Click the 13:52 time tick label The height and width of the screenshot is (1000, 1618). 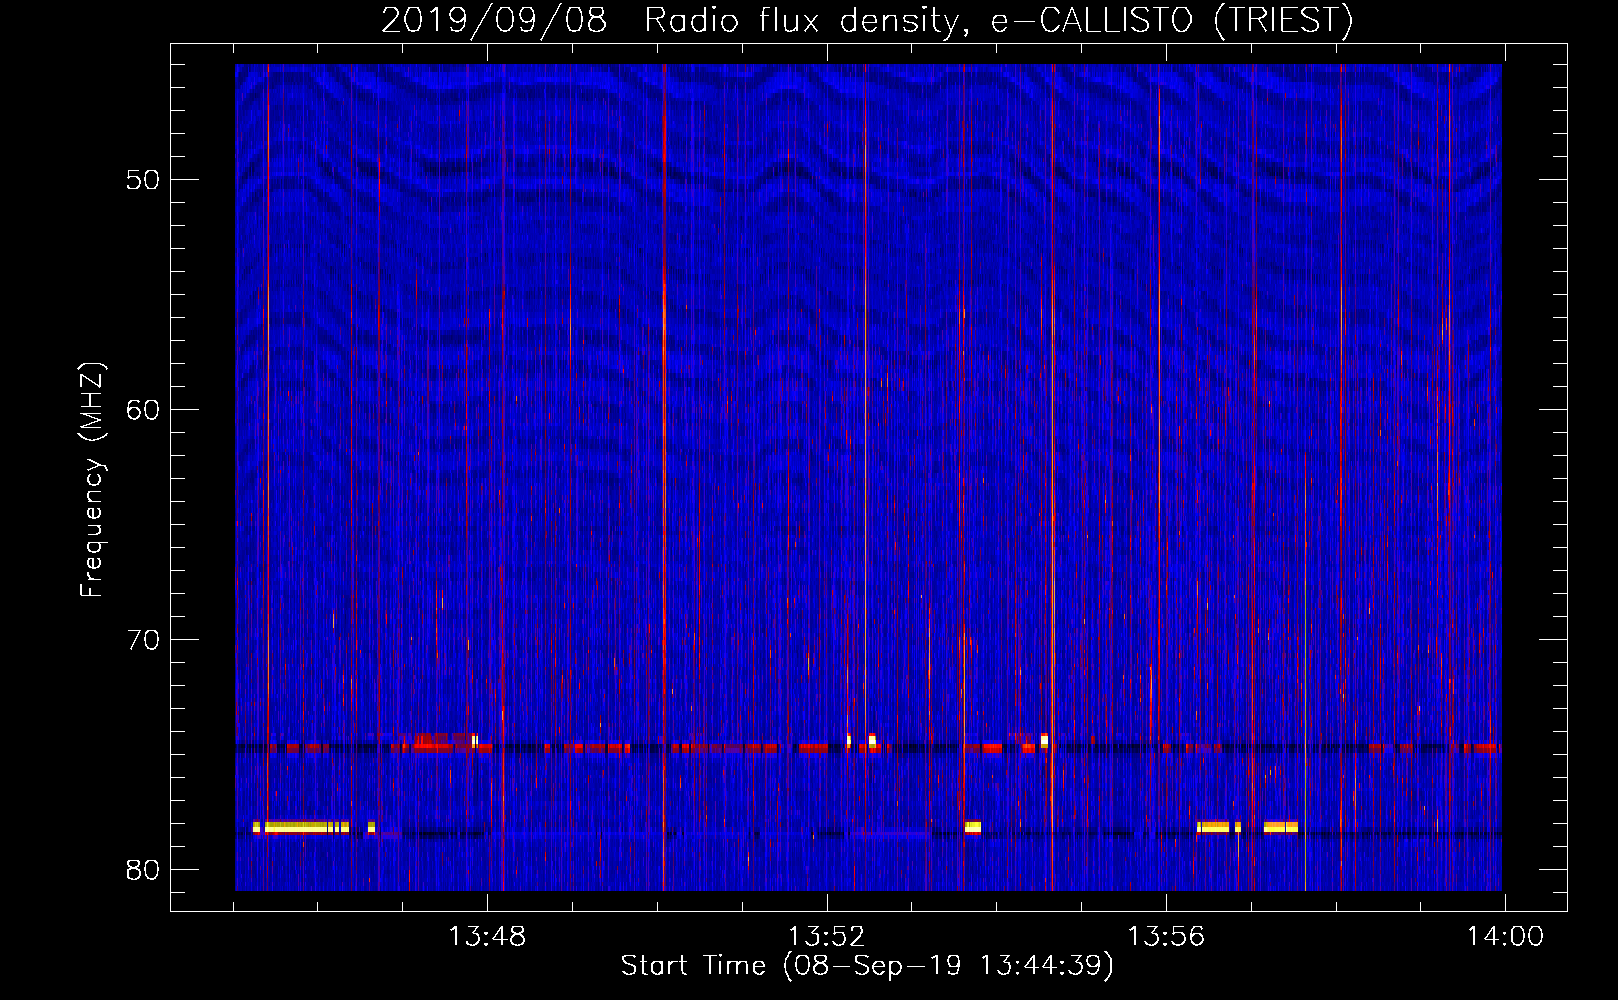click(826, 937)
